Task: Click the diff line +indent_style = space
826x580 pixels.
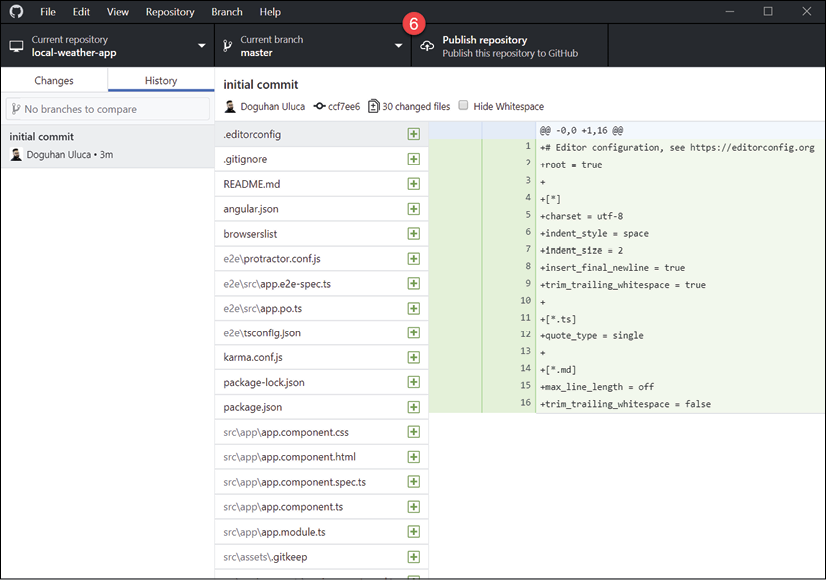Action: tap(594, 233)
